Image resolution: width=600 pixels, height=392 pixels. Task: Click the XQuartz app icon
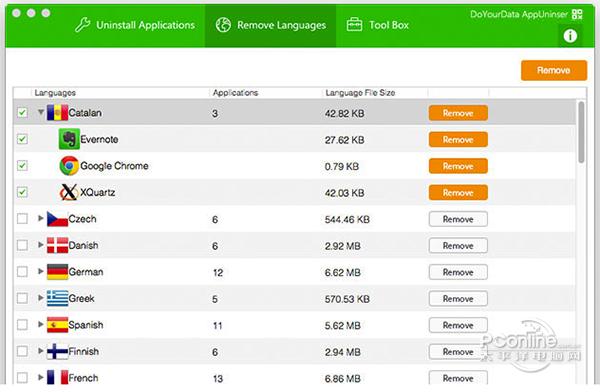click(69, 192)
